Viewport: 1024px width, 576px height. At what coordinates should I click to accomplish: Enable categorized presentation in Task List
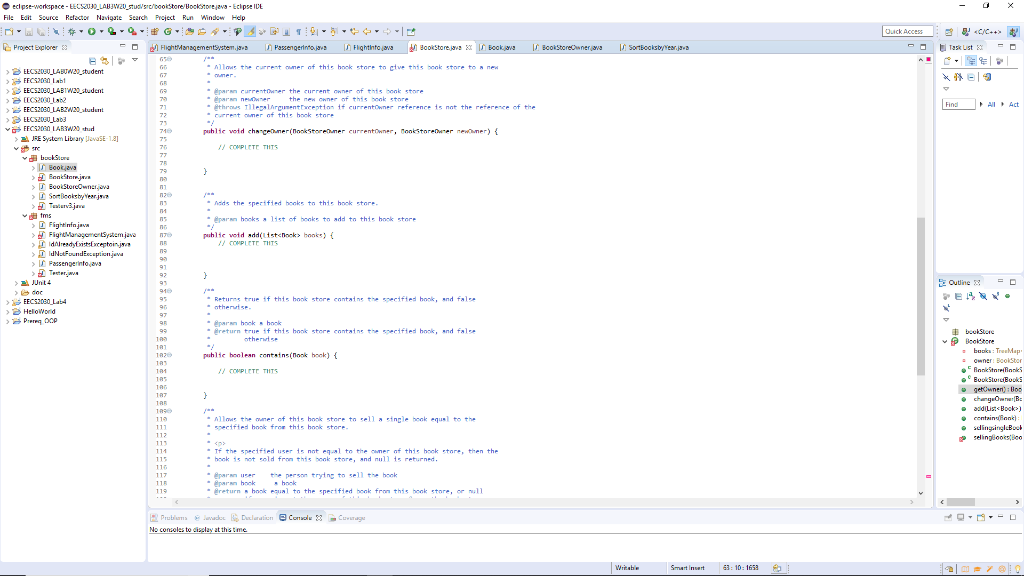[971, 61]
